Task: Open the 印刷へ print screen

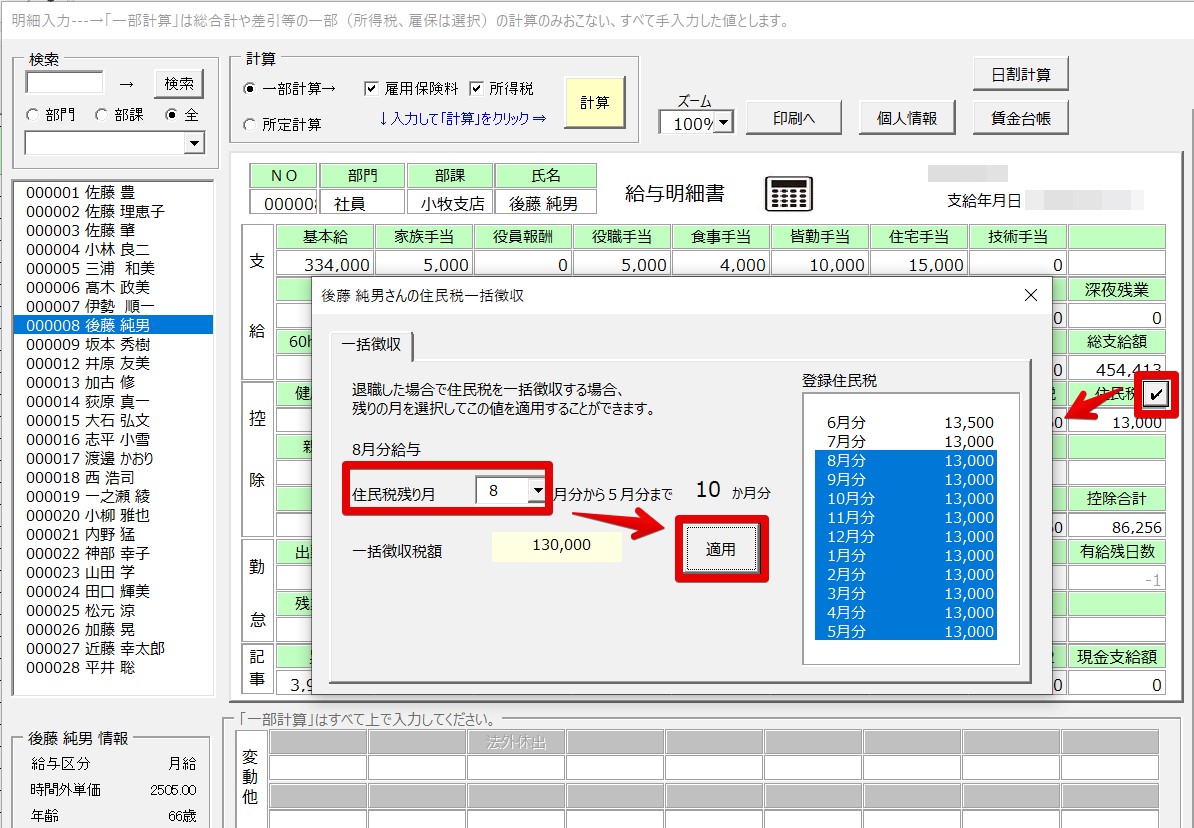Action: click(x=794, y=118)
